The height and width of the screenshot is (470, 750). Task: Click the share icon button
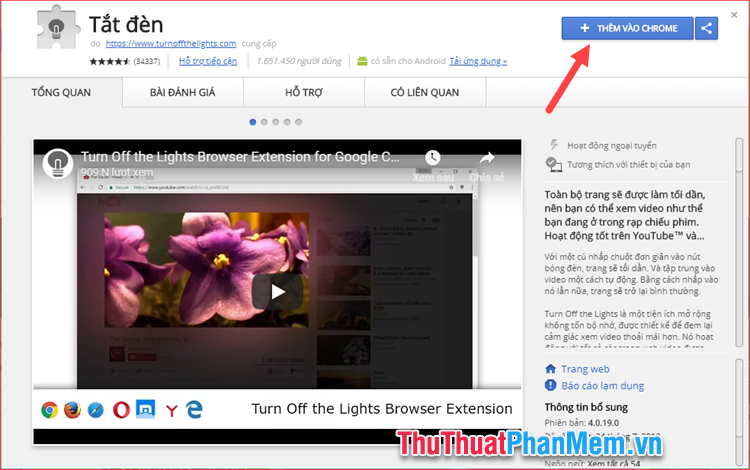(706, 28)
